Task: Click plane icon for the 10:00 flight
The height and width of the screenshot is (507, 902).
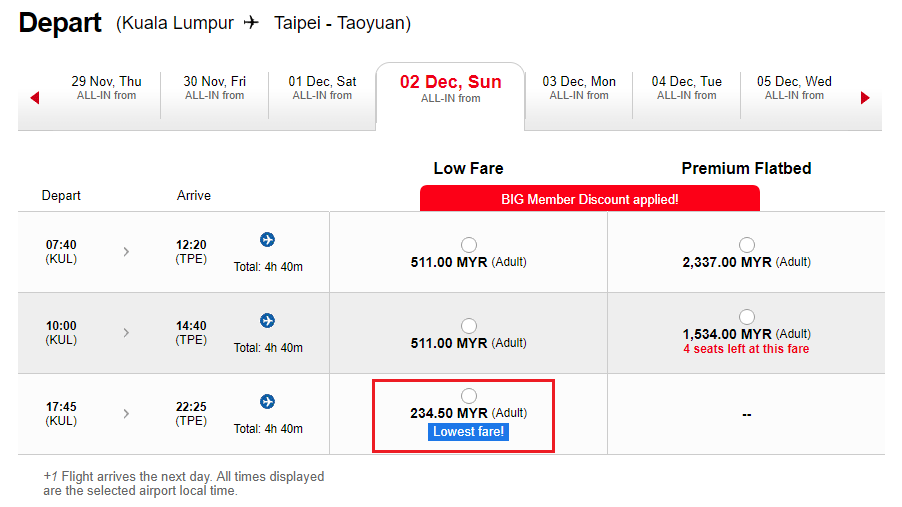Action: tap(267, 321)
